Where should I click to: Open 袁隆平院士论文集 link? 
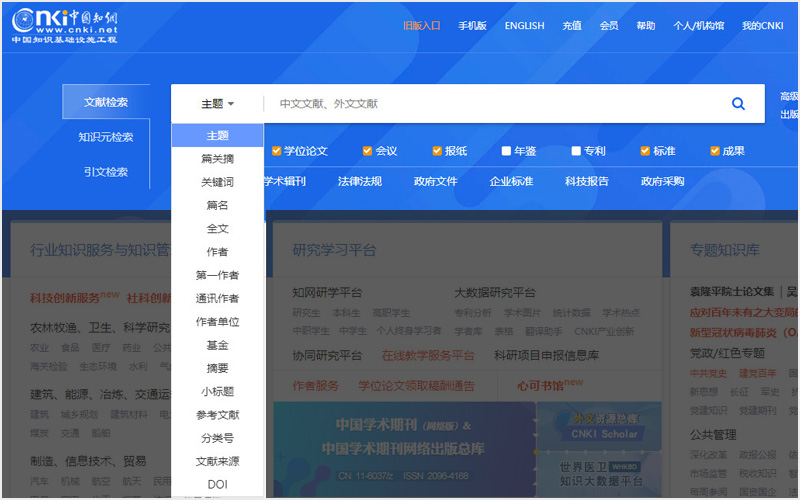click(732, 292)
